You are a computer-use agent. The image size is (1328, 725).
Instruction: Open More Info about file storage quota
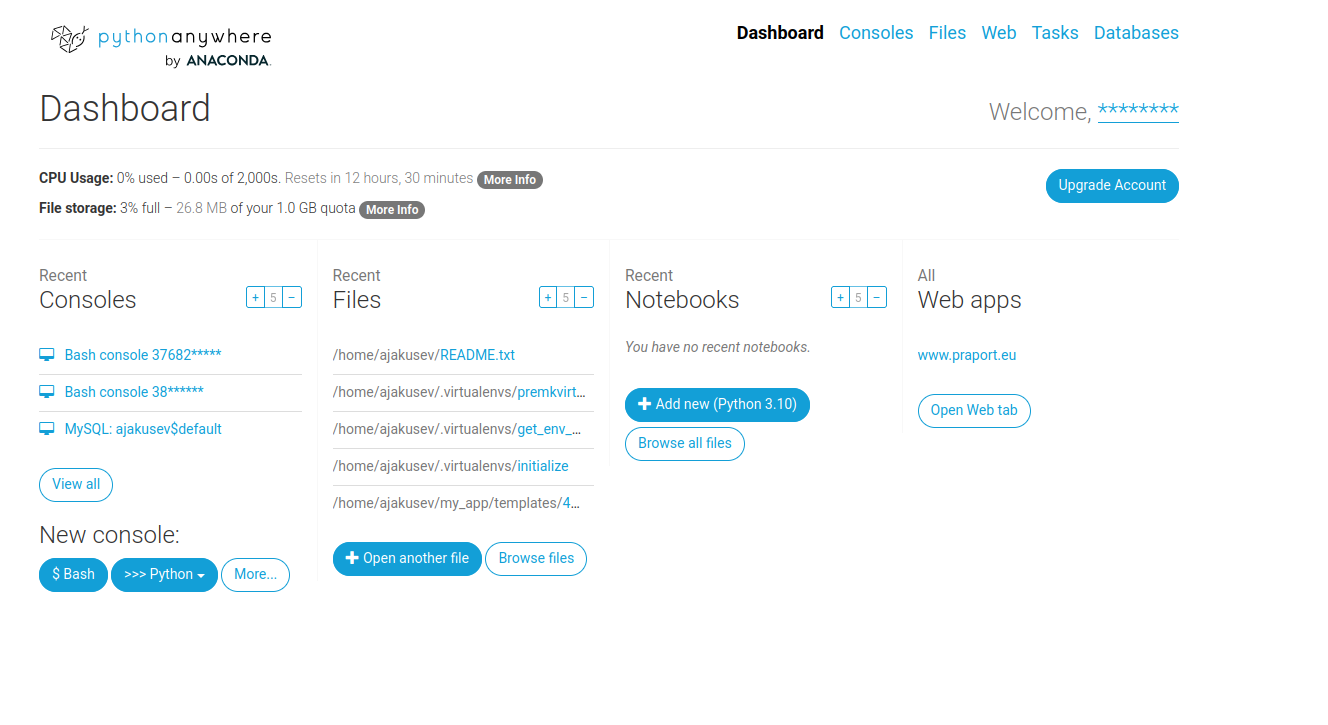pos(391,210)
